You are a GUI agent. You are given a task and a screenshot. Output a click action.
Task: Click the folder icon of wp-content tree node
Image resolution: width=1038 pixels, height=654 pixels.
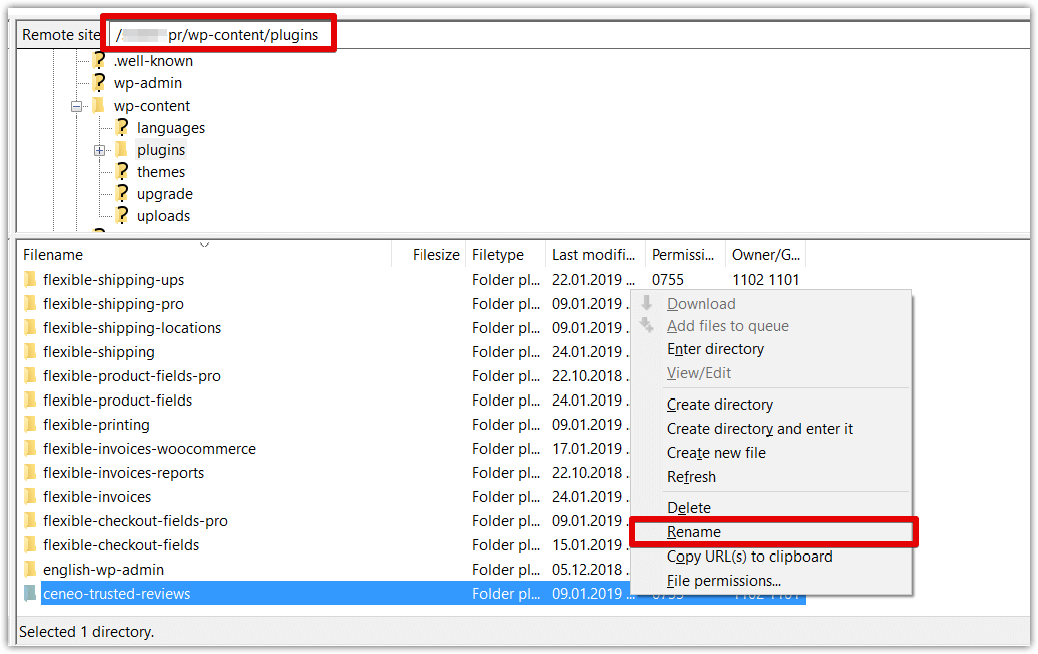click(99, 105)
